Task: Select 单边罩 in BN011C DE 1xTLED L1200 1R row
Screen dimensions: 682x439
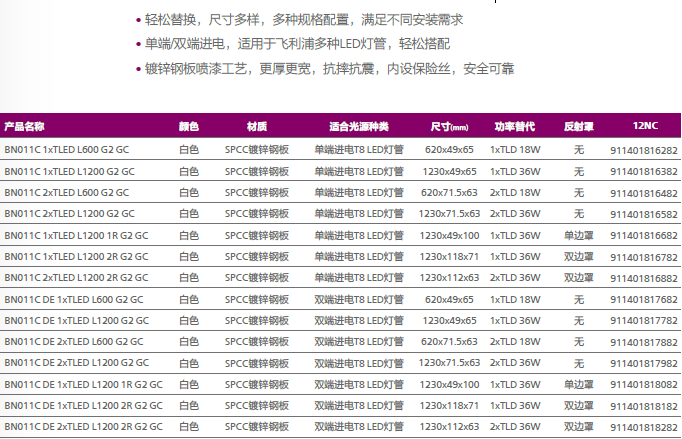Action: 579,384
